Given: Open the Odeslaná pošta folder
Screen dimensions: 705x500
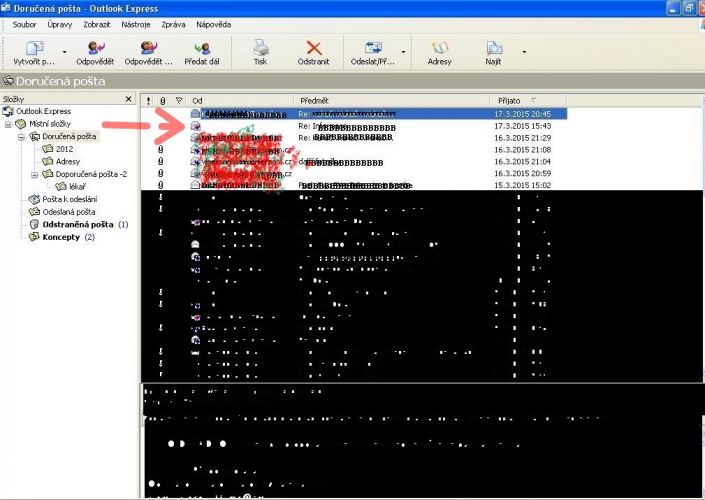Looking at the screenshot, I should tap(69, 212).
